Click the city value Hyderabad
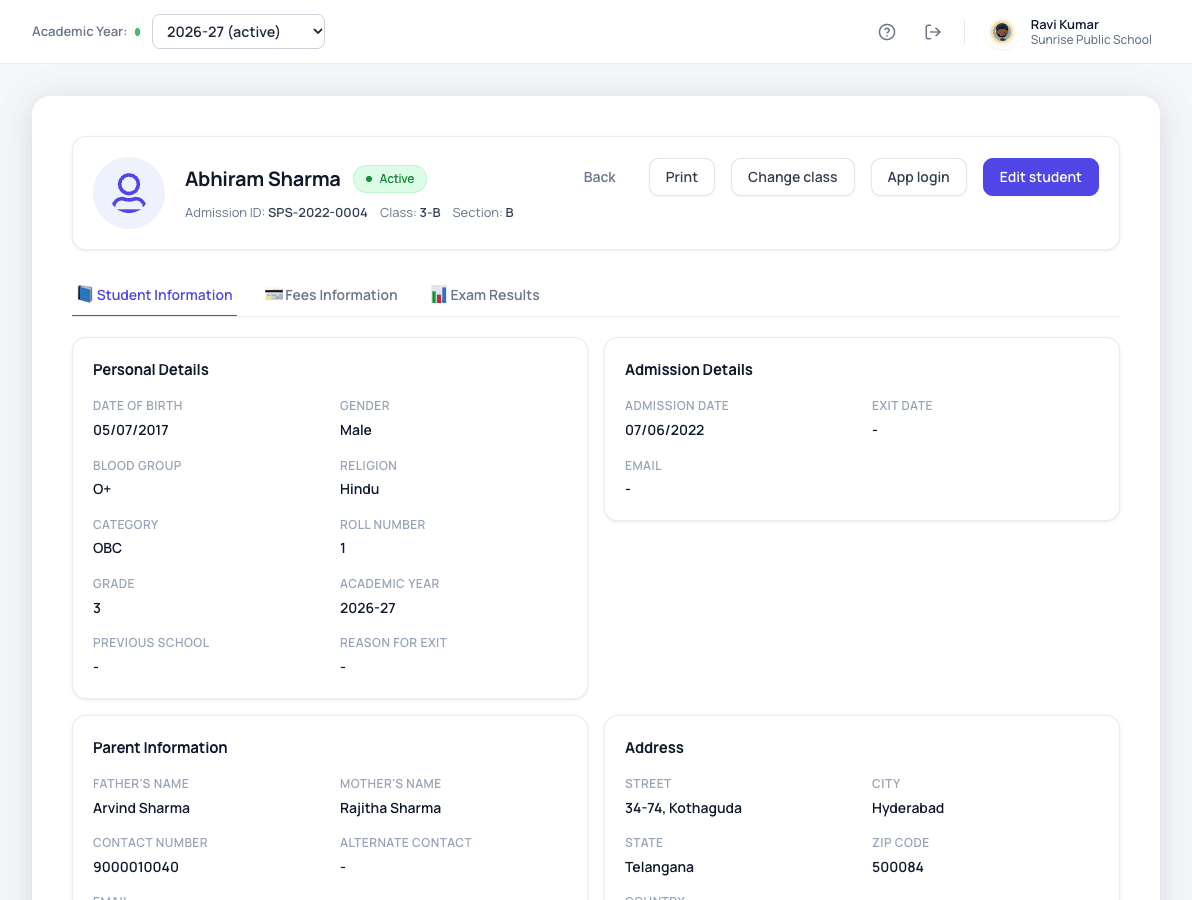The image size is (1192, 900). coord(908,808)
